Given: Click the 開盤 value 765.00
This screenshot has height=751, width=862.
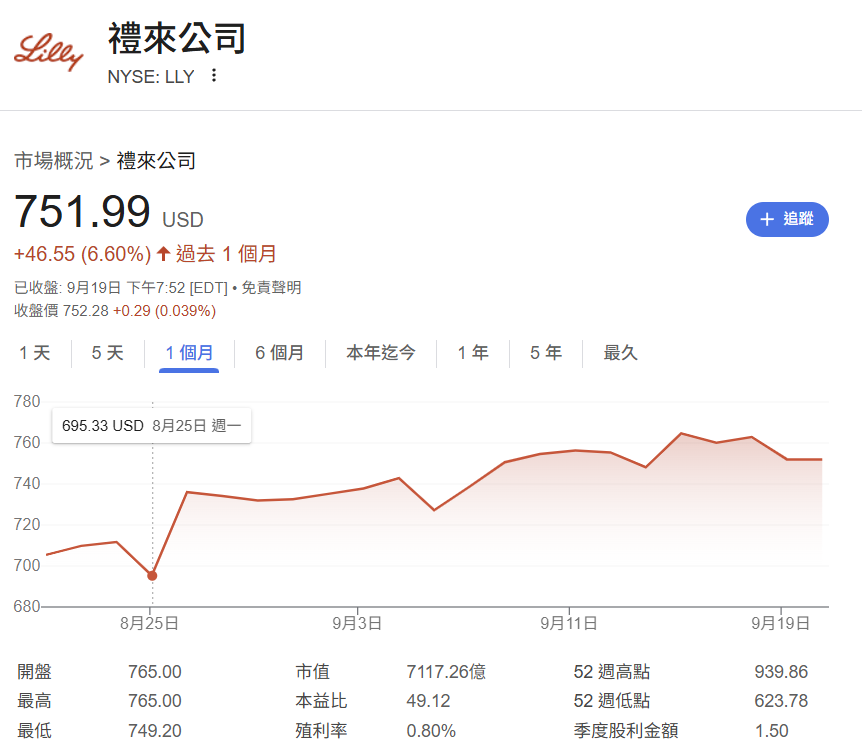Looking at the screenshot, I should pos(154,672).
